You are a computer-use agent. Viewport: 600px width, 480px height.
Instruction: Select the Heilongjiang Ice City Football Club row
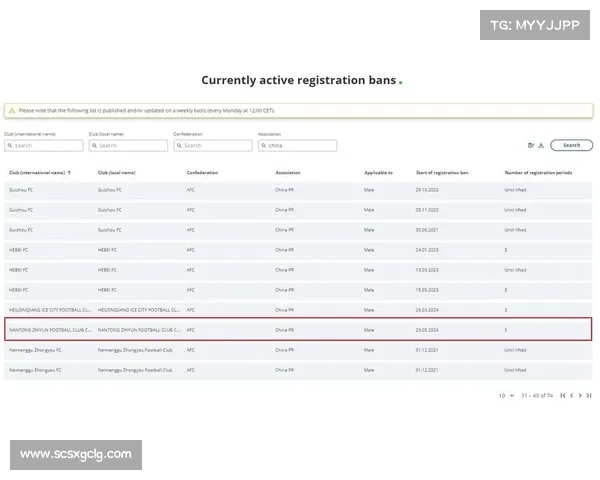pos(298,309)
